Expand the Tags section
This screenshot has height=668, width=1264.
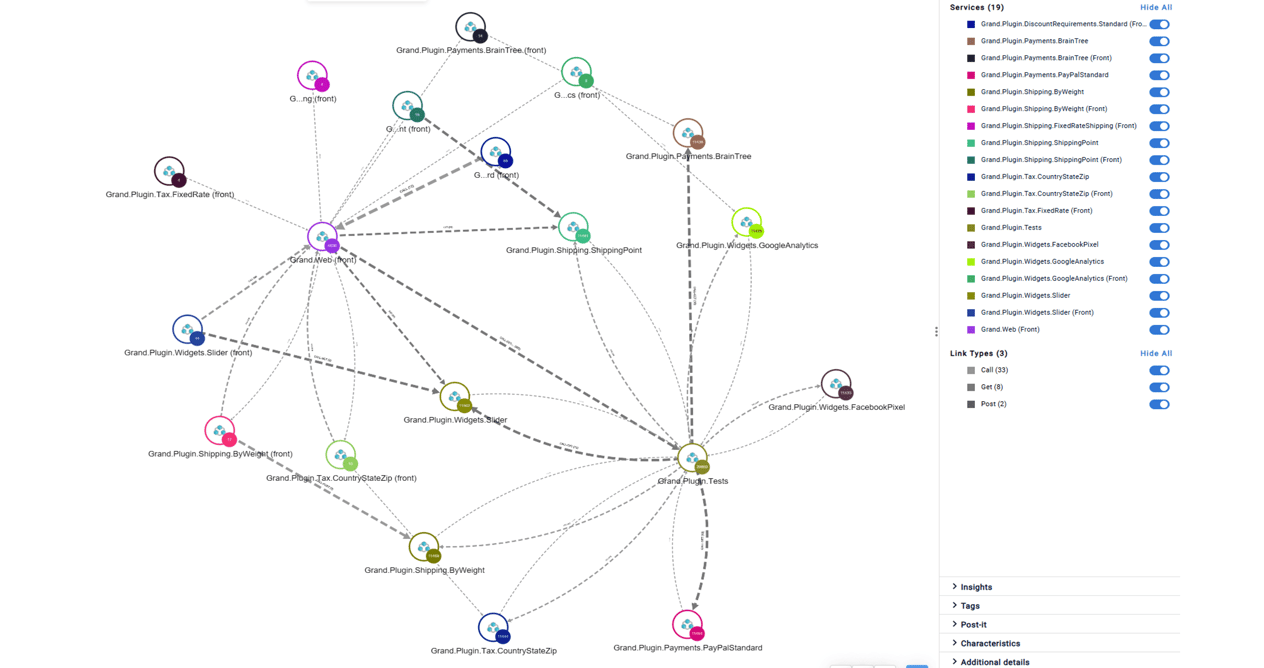970,606
